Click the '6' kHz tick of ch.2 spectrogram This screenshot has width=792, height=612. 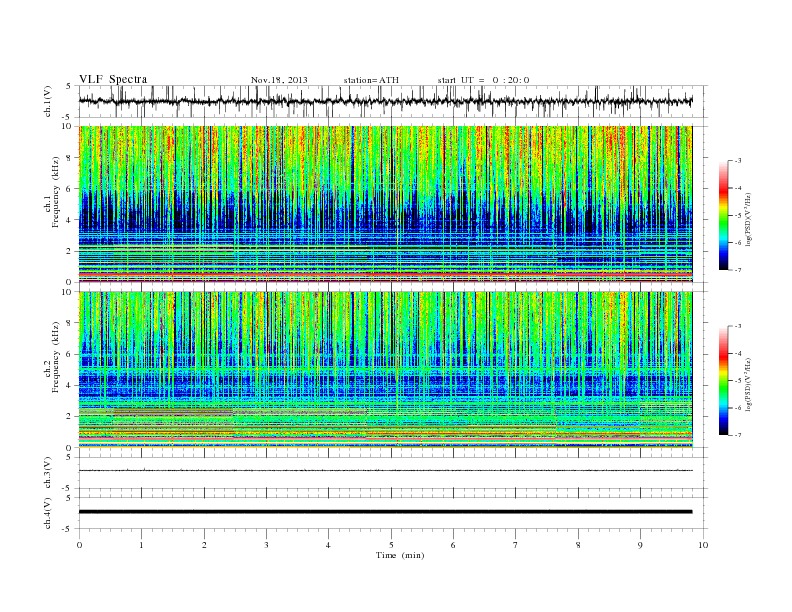pyautogui.click(x=69, y=354)
